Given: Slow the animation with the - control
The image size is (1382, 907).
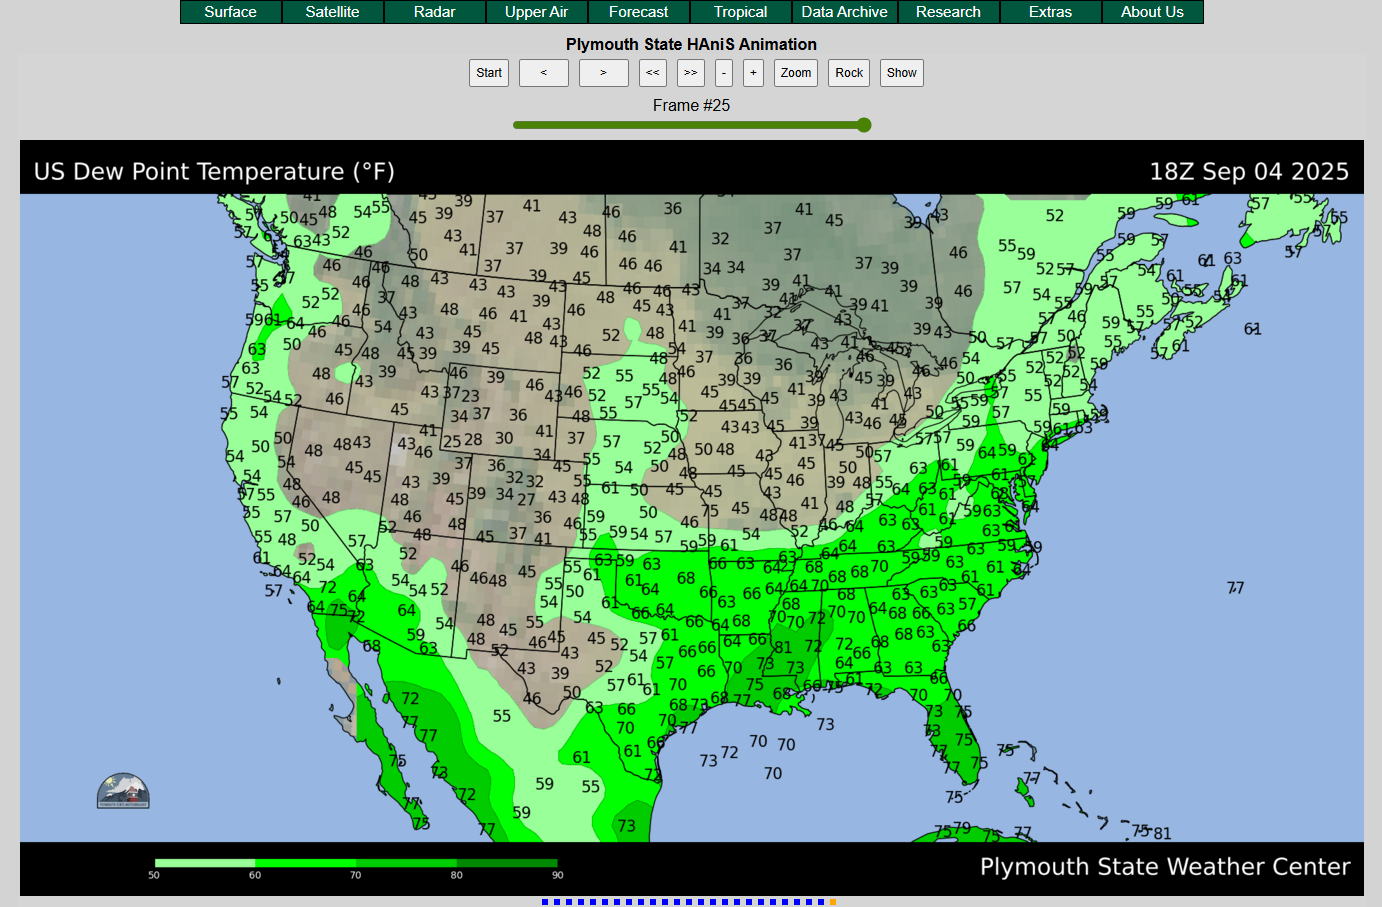Looking at the screenshot, I should coord(723,72).
